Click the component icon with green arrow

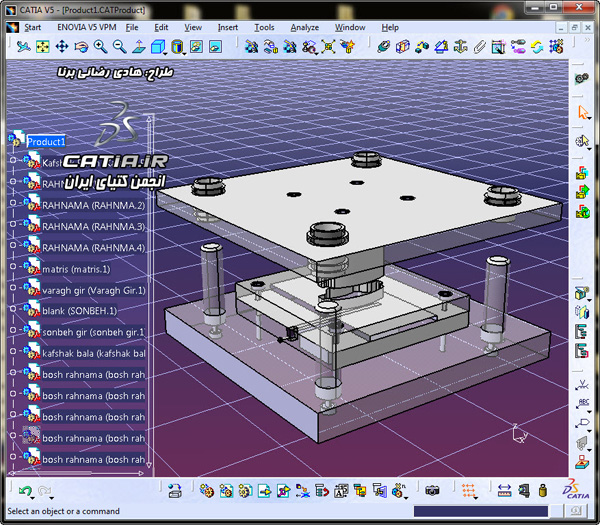[582, 191]
